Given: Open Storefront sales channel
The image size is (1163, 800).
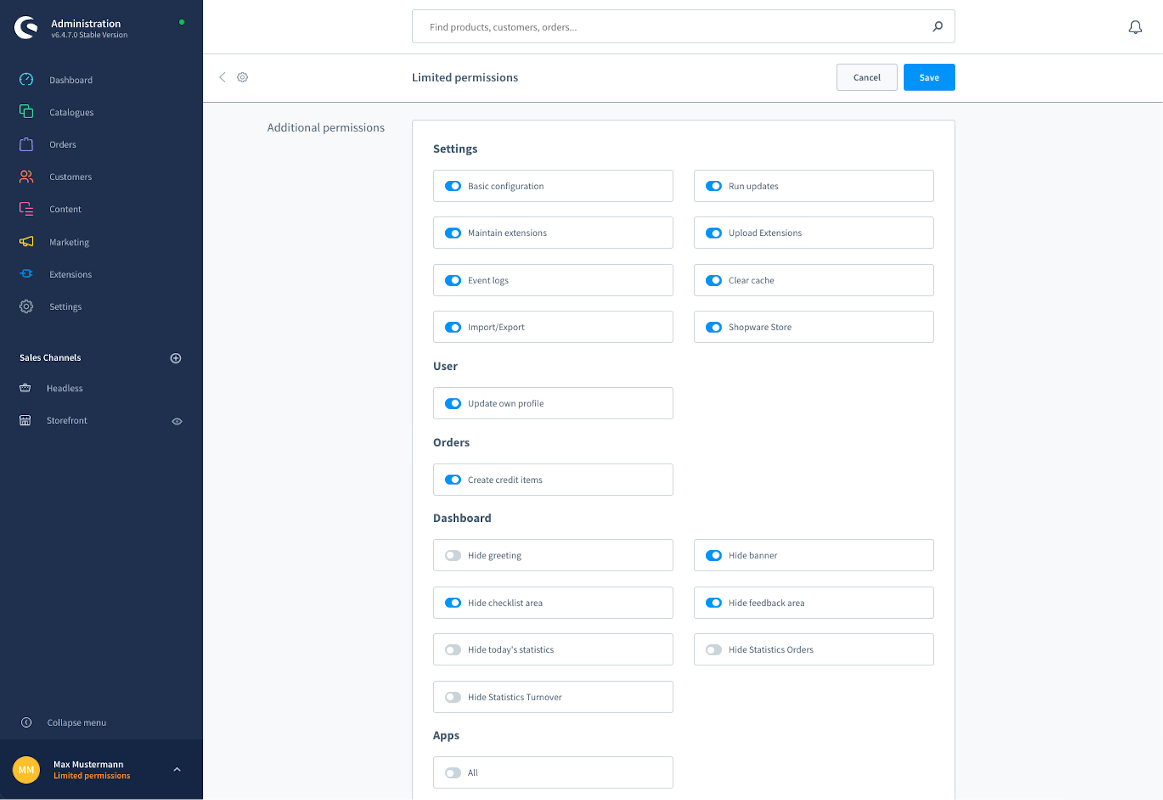Looking at the screenshot, I should pyautogui.click(x=67, y=420).
